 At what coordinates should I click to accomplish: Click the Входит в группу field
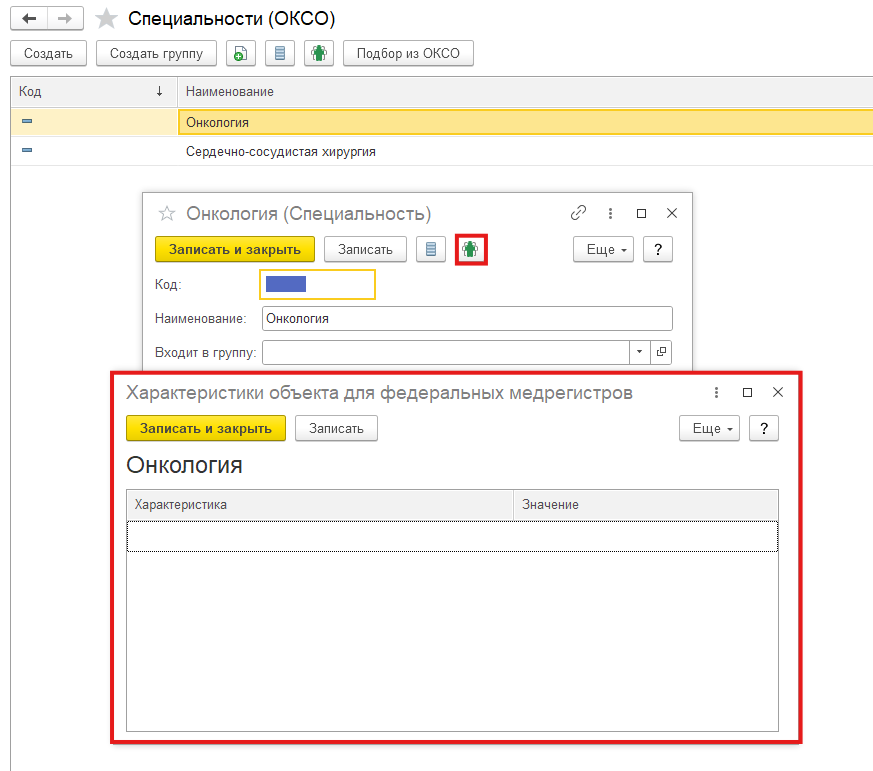click(x=446, y=352)
